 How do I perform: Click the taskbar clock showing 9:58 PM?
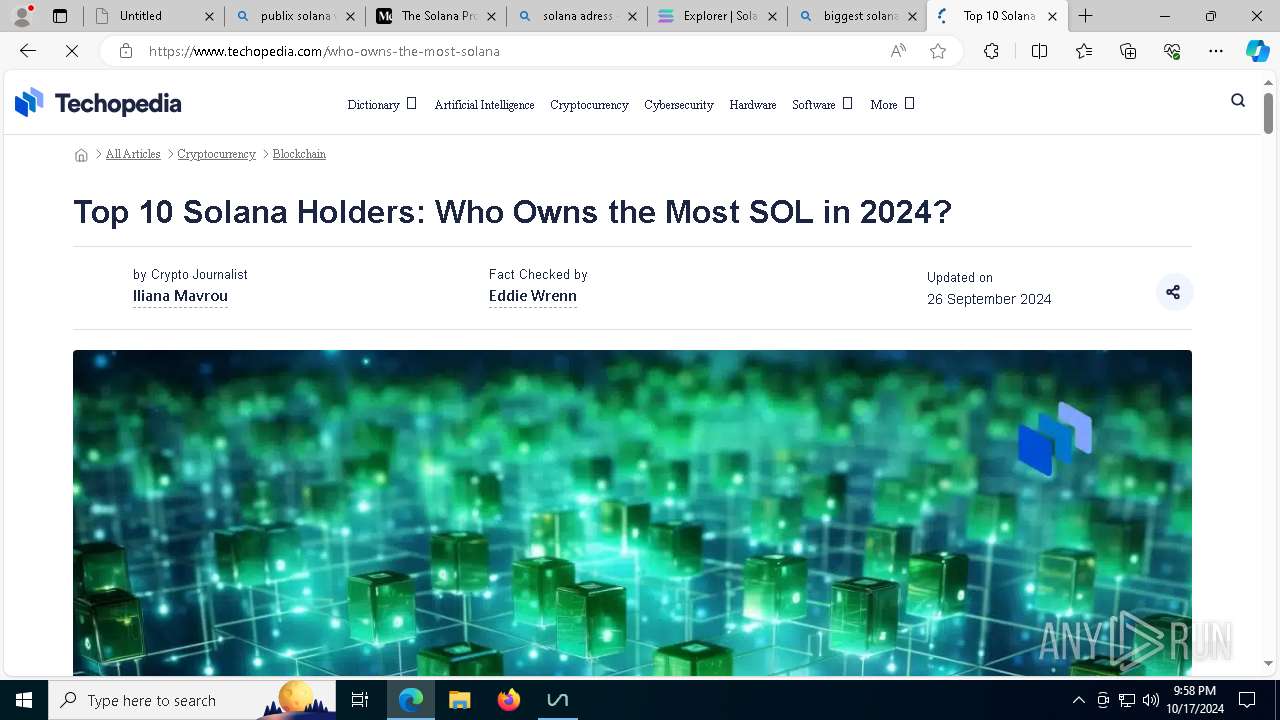1195,700
